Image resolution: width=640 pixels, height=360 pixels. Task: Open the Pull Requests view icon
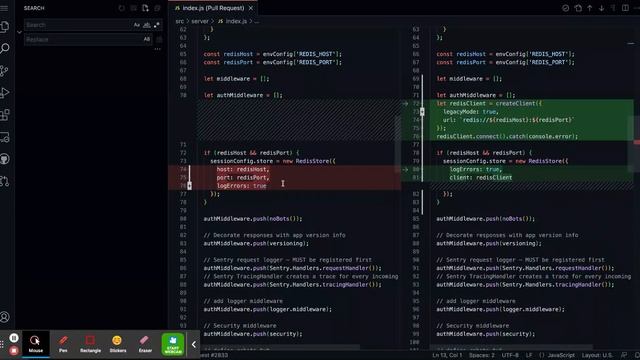pyautogui.click(x=5, y=181)
